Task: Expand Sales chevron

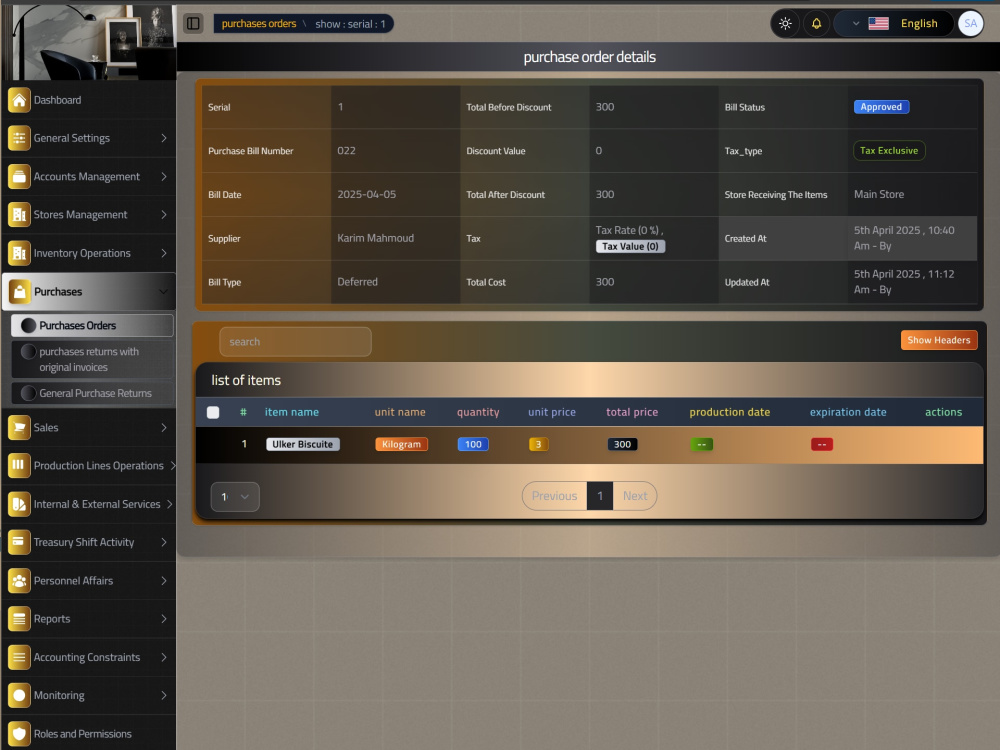Action: pos(164,427)
